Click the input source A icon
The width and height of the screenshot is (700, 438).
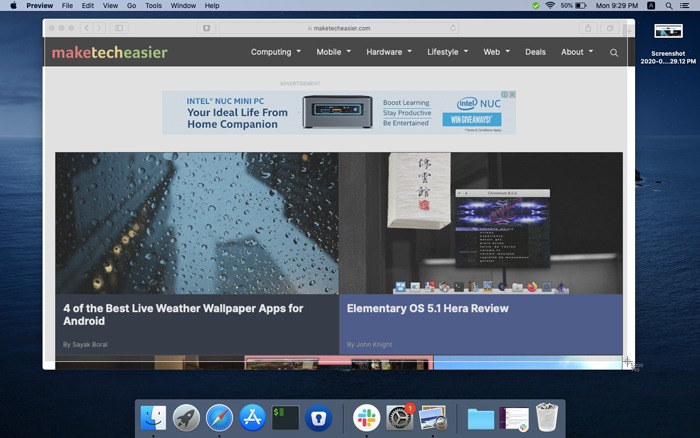tap(651, 5)
